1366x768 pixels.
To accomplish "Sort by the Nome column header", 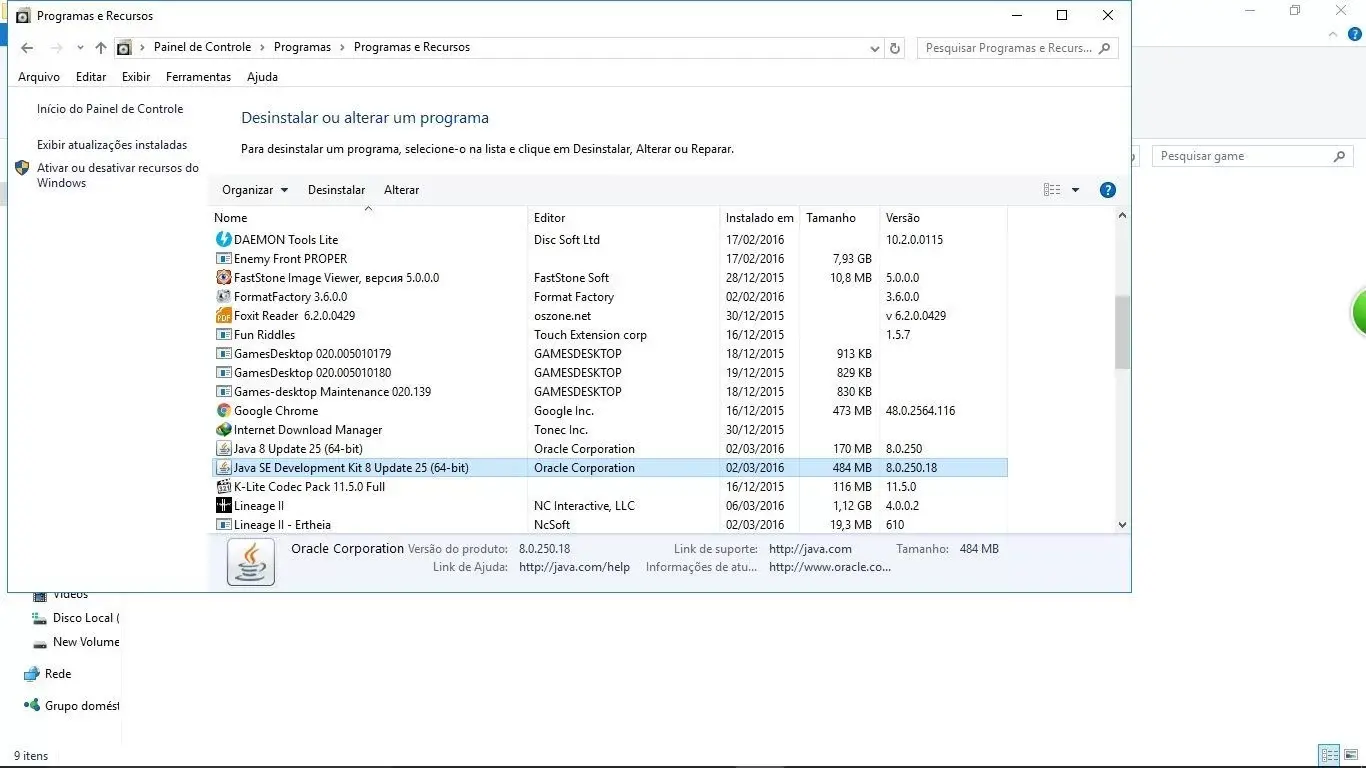I will [x=368, y=218].
